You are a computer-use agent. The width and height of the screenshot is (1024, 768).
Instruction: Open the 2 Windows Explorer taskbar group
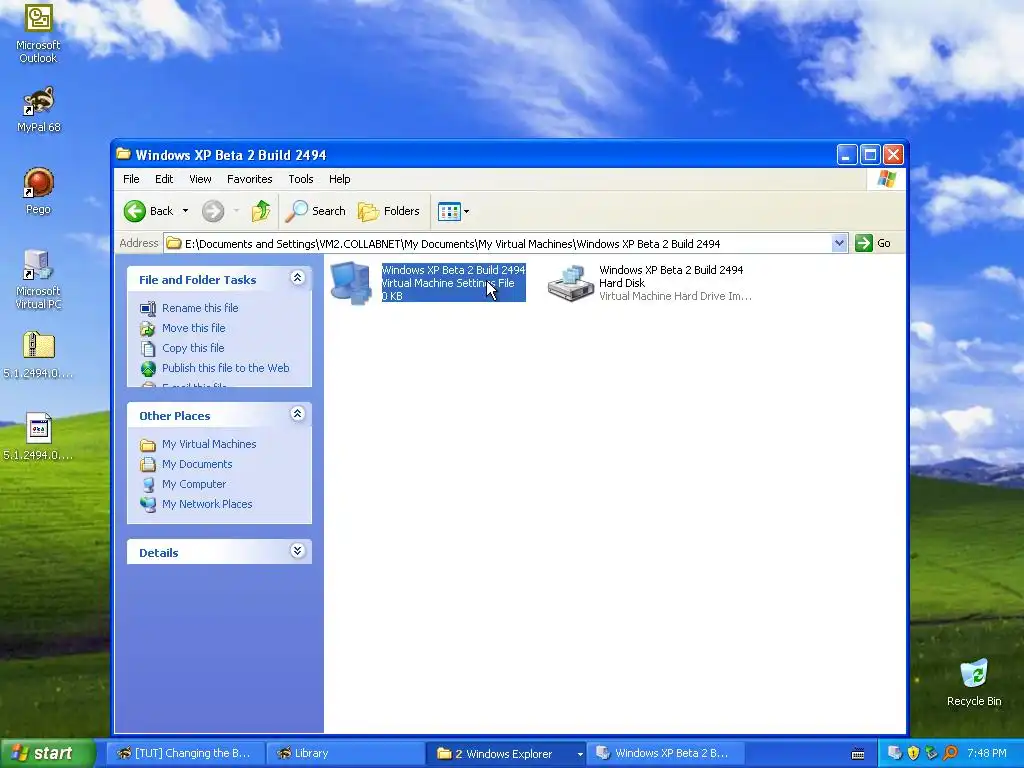click(x=506, y=754)
